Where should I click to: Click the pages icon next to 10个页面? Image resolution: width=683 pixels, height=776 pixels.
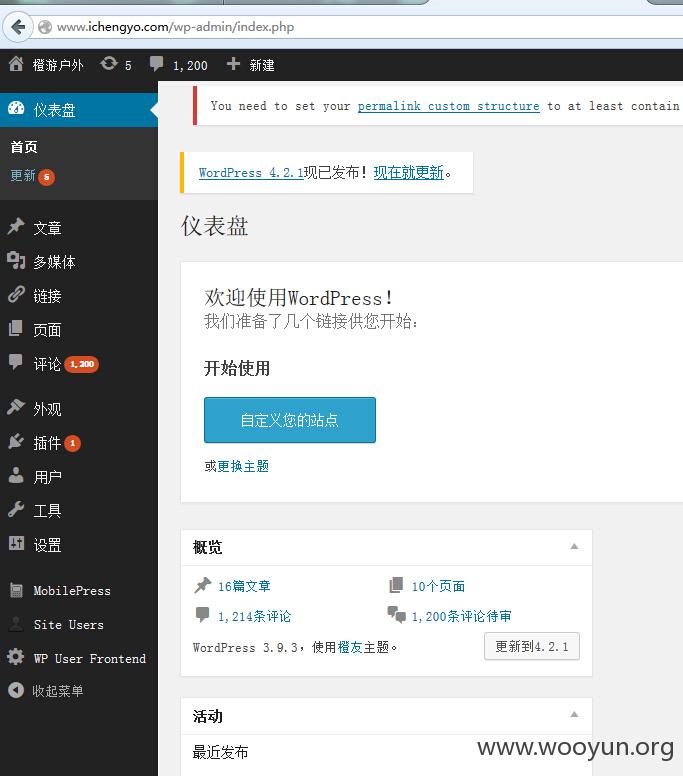(396, 585)
